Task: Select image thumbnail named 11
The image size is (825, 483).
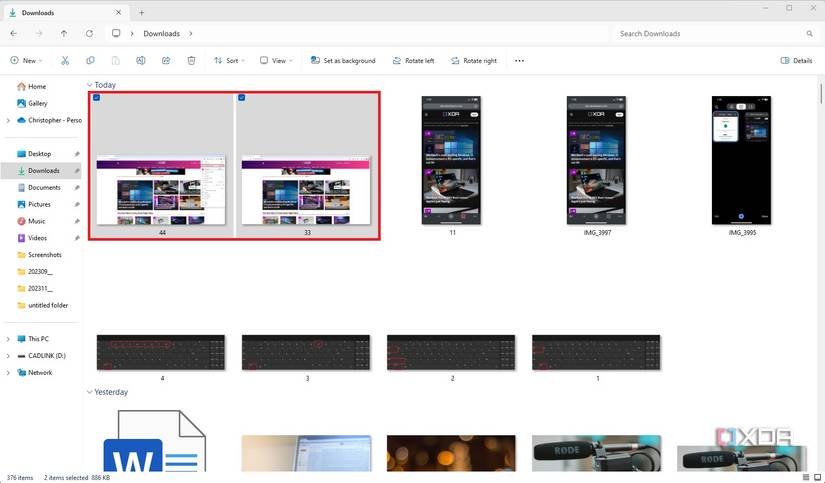Action: point(451,160)
